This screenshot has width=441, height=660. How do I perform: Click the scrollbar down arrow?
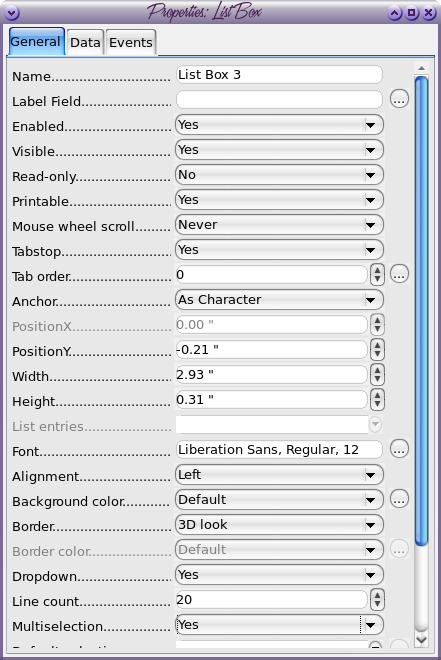click(x=421, y=640)
